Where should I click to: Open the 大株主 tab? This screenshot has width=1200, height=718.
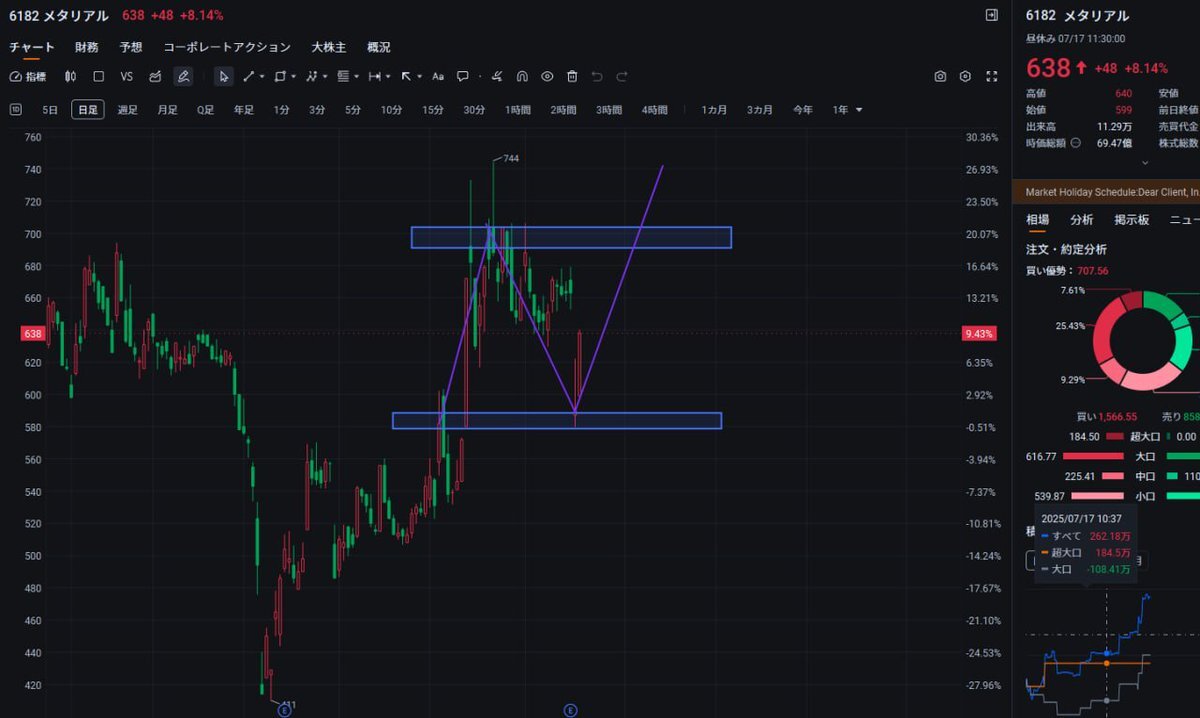coord(329,47)
